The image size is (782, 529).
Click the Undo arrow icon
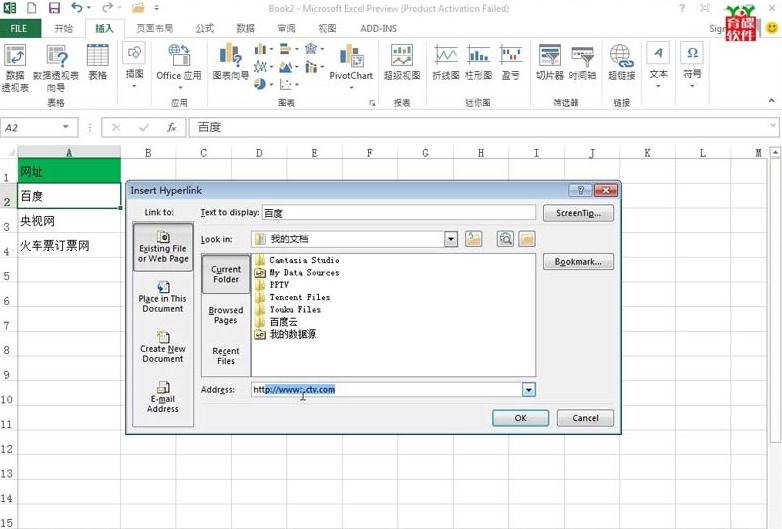77,7
